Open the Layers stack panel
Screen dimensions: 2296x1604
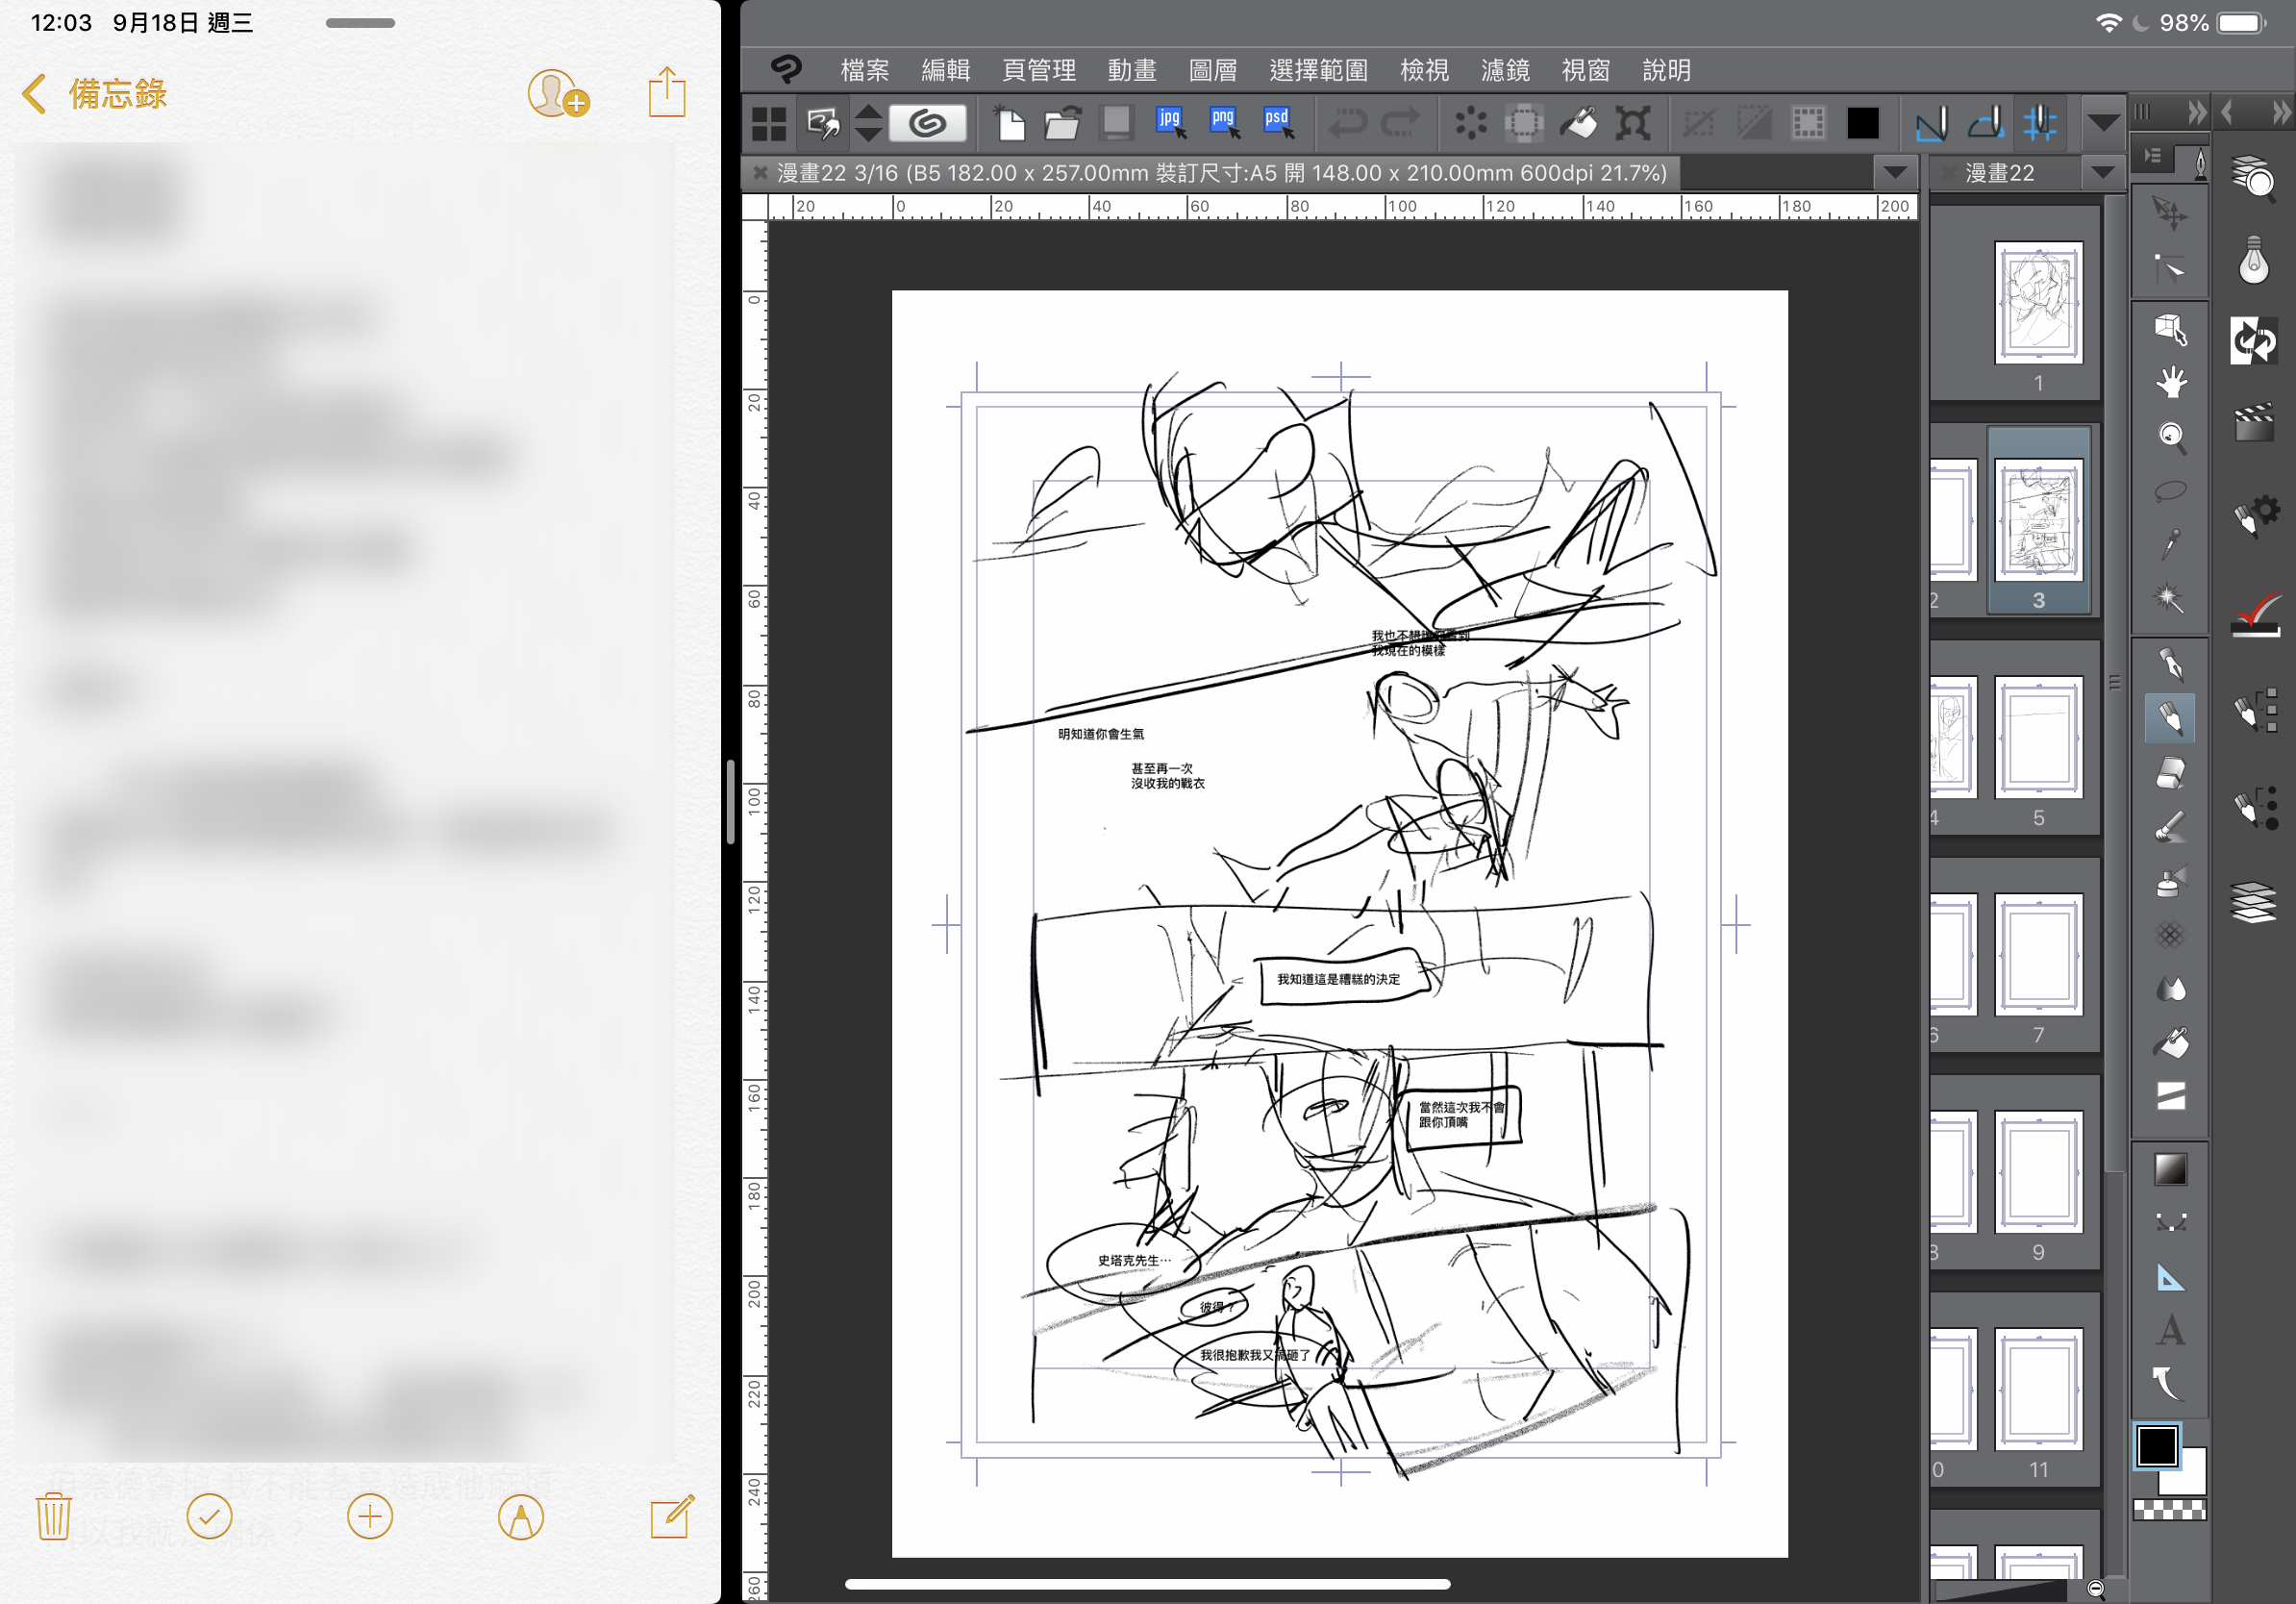click(2254, 901)
